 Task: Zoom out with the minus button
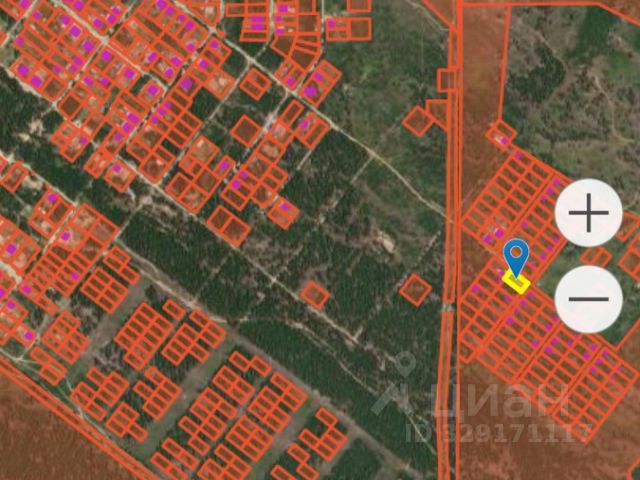click(x=588, y=299)
